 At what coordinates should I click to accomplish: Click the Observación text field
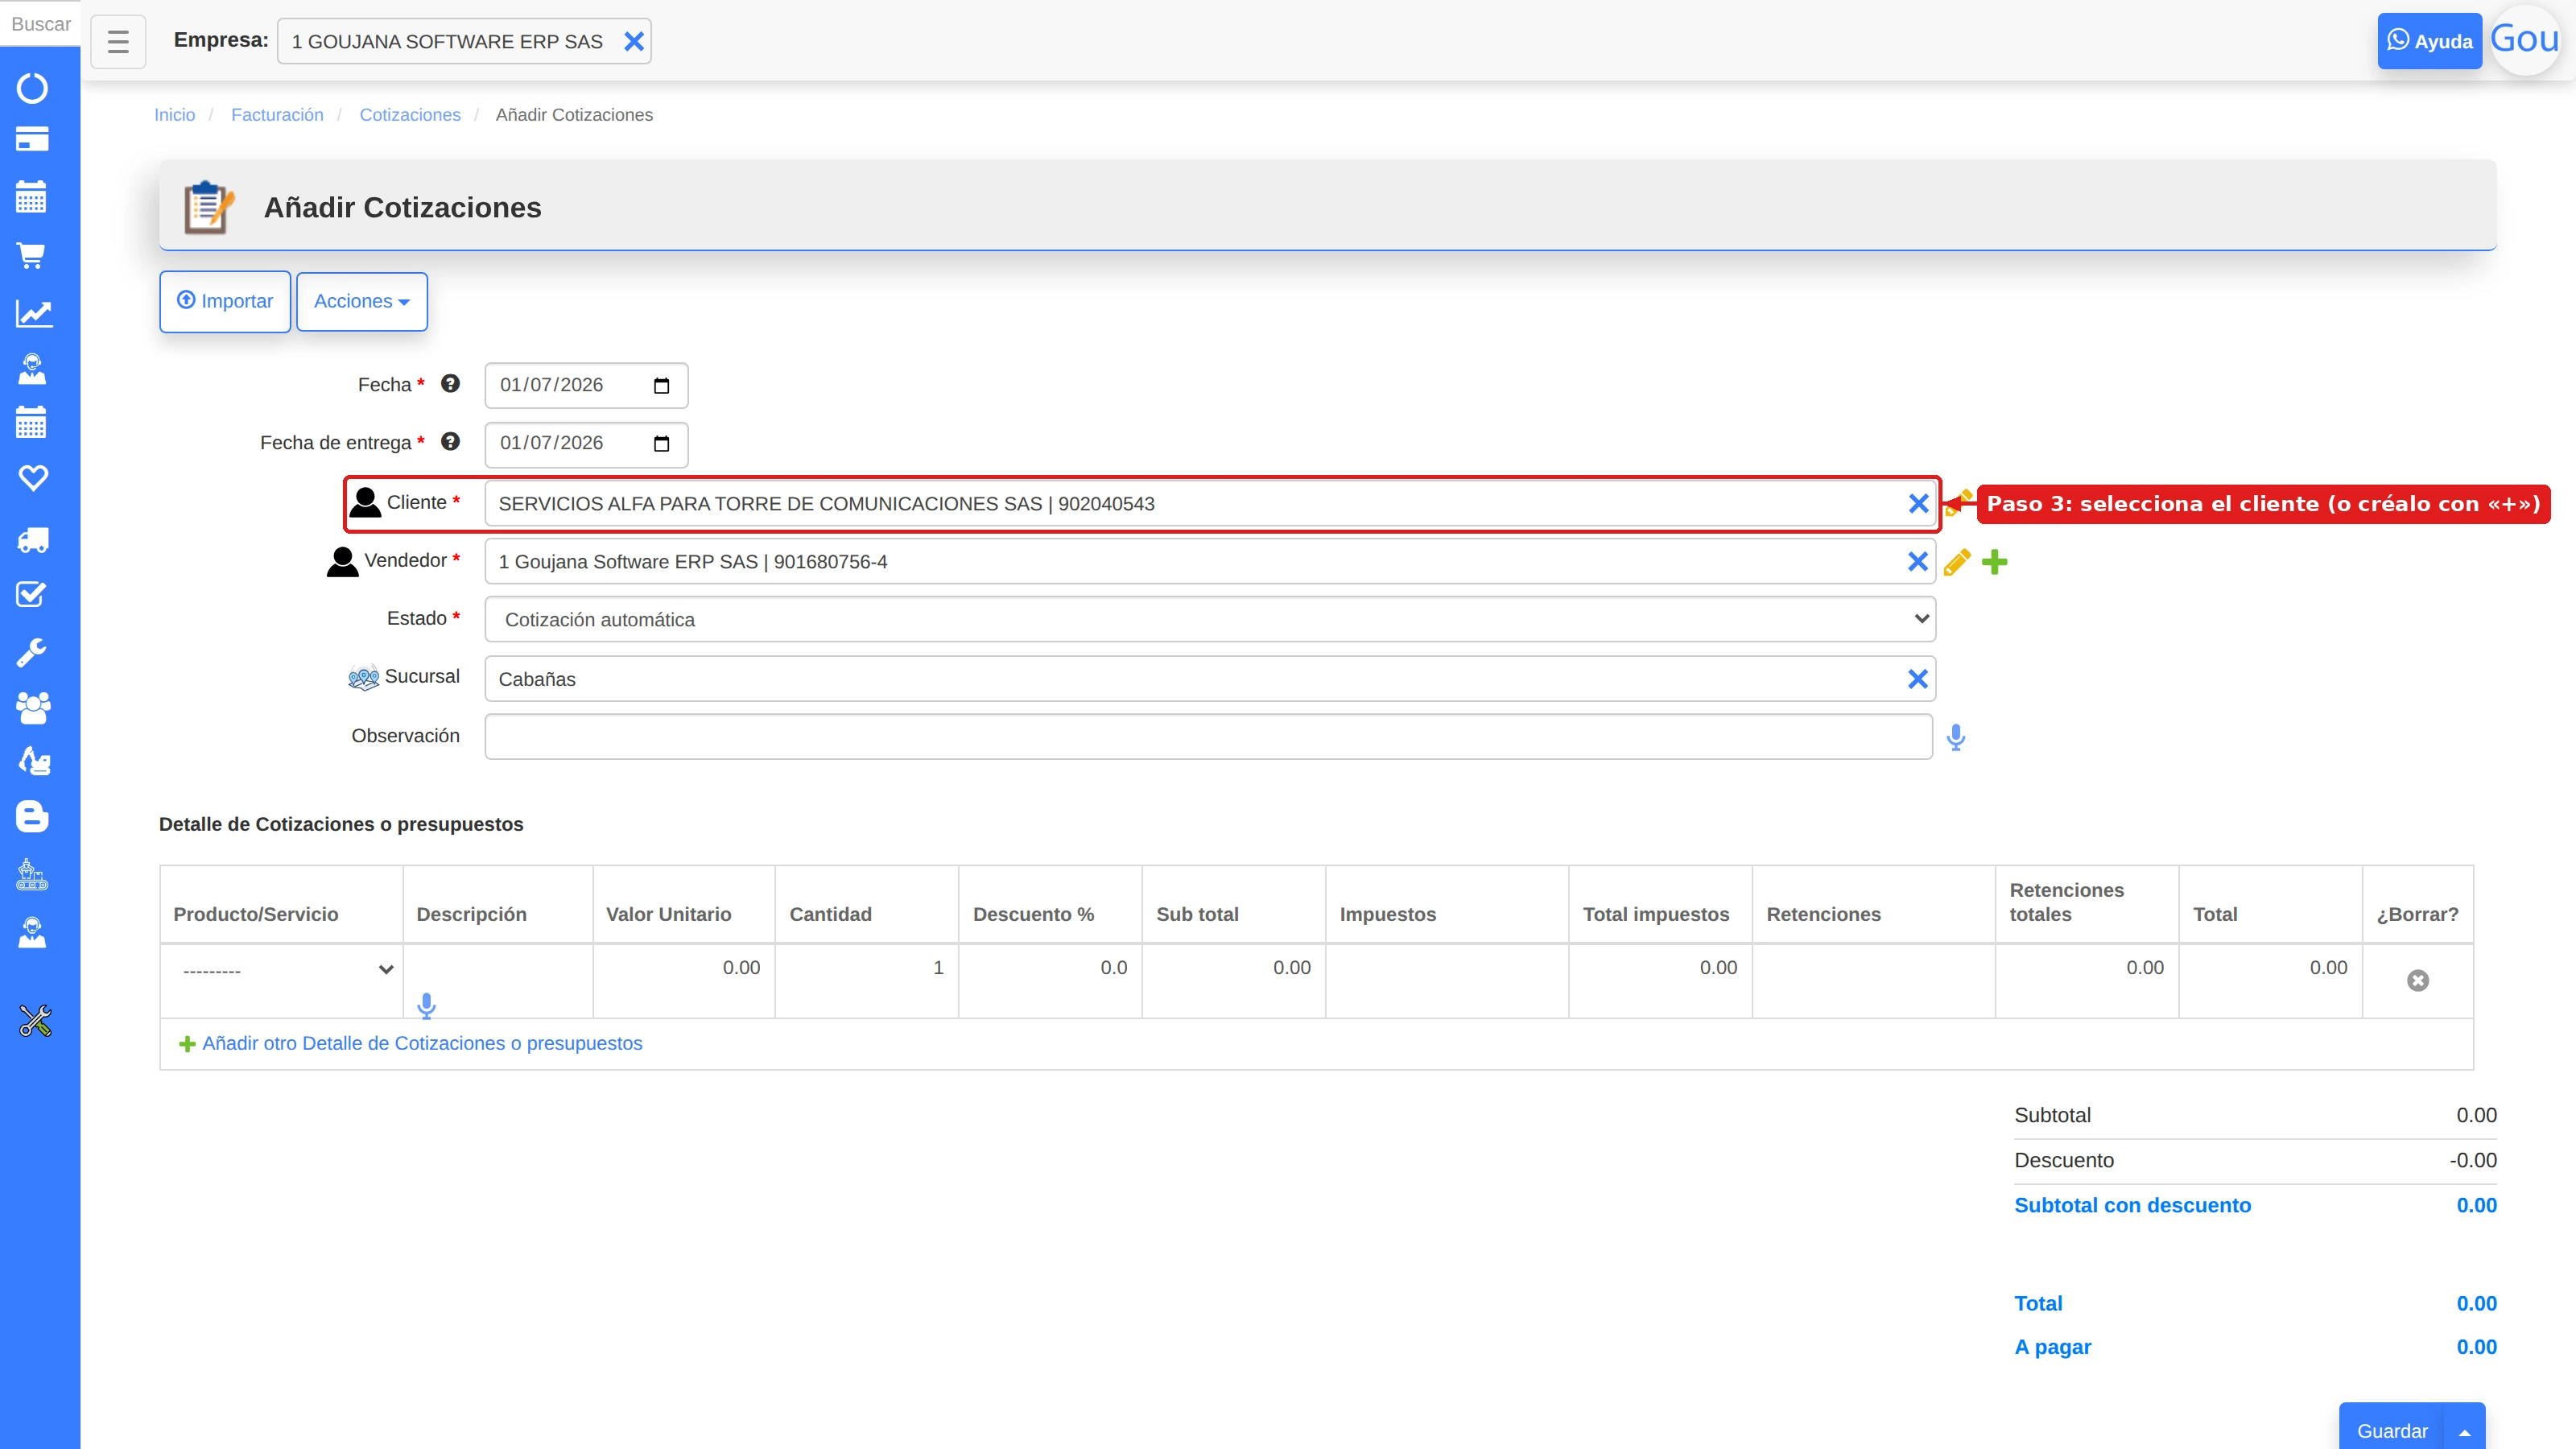click(1208, 737)
